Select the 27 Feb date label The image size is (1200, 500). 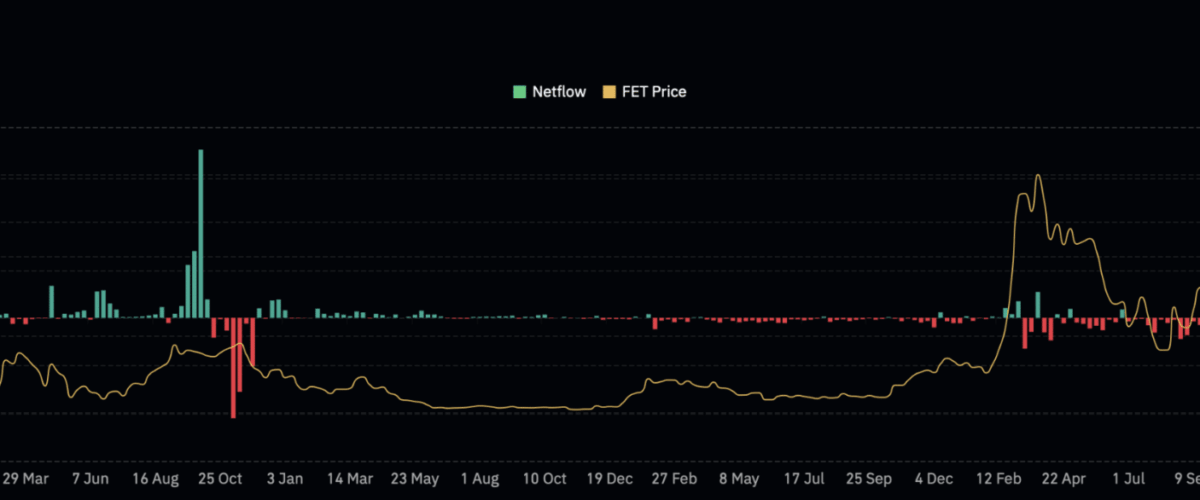click(x=674, y=478)
